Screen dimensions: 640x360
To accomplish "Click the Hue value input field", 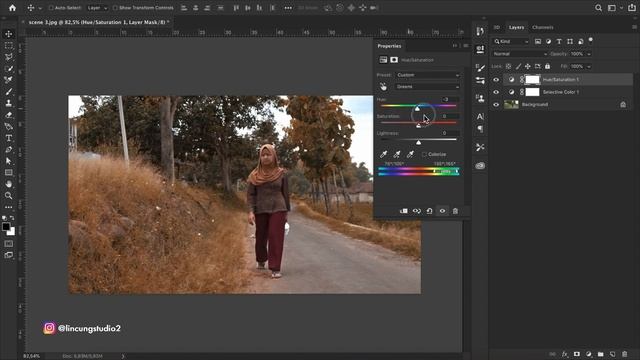I will pyautogui.click(x=450, y=99).
